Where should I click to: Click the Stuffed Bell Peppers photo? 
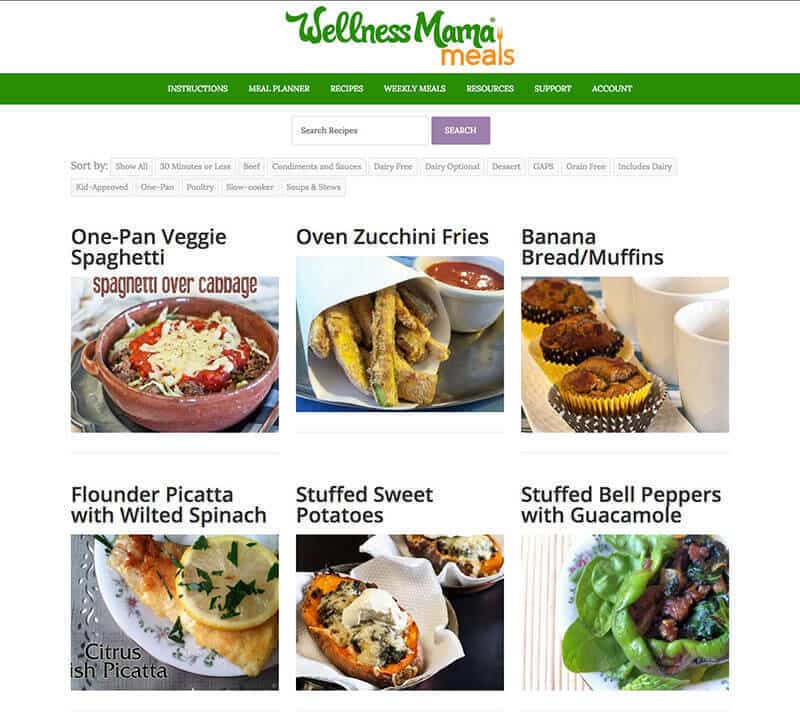point(625,612)
